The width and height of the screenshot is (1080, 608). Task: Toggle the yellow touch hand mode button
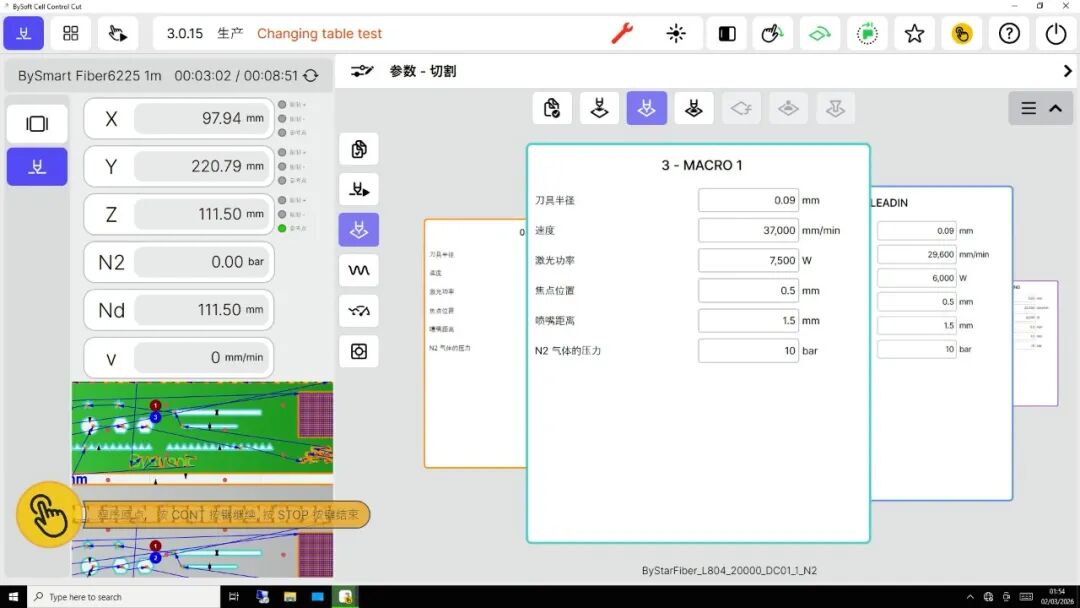click(961, 33)
